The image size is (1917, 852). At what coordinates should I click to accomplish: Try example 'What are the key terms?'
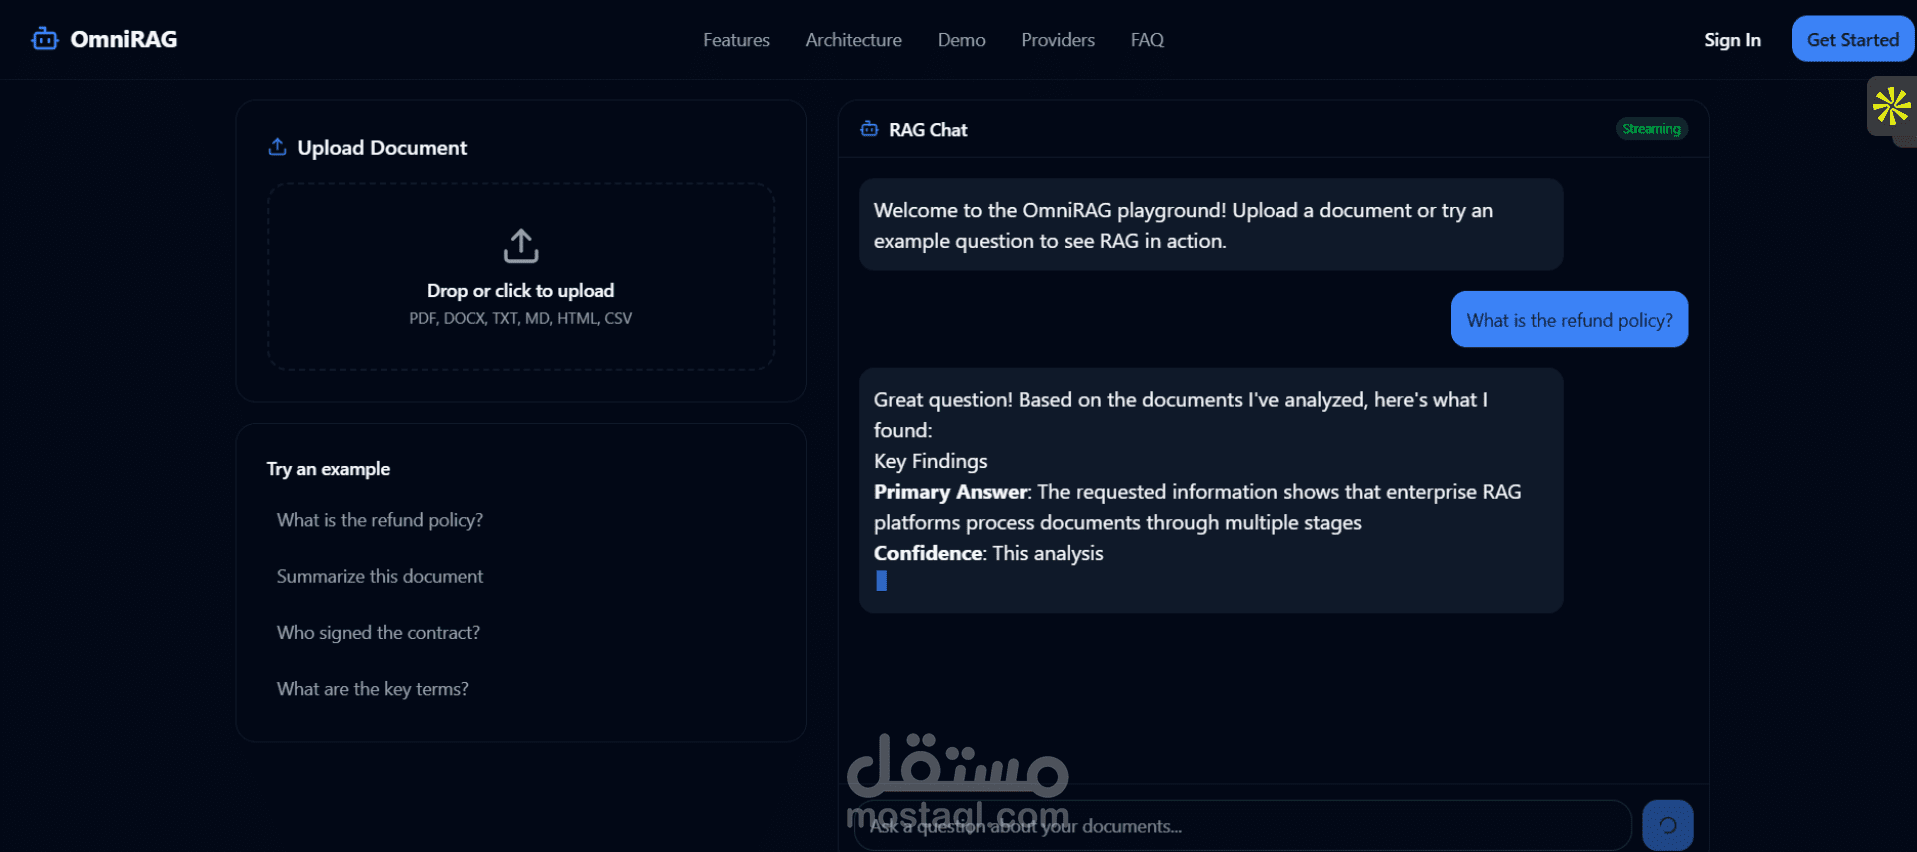tap(372, 689)
